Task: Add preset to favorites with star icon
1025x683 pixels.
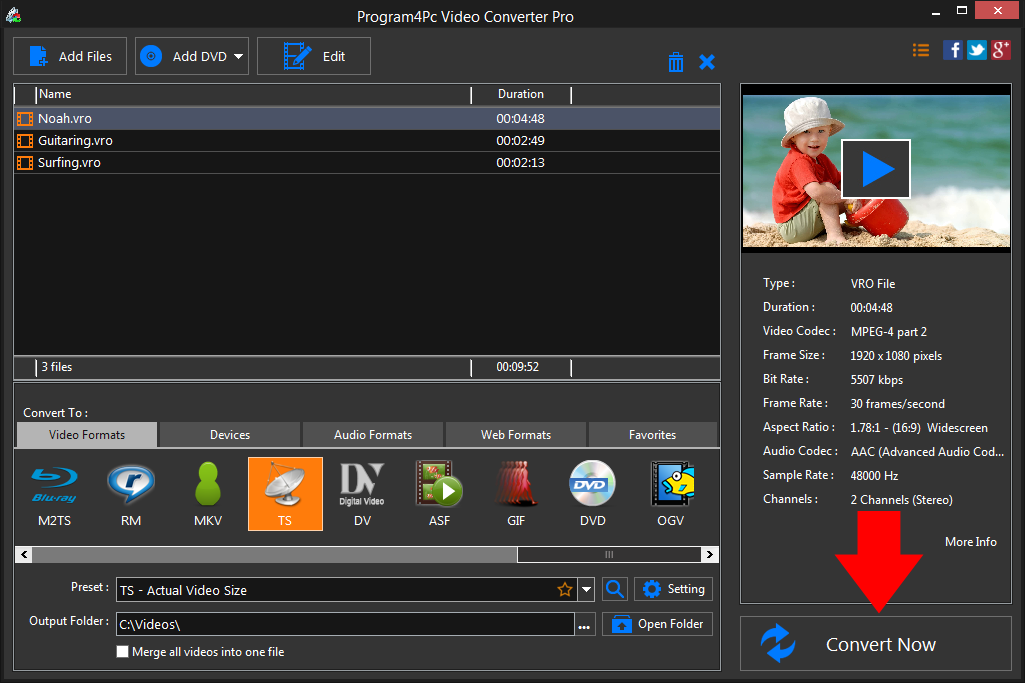Action: pyautogui.click(x=565, y=590)
